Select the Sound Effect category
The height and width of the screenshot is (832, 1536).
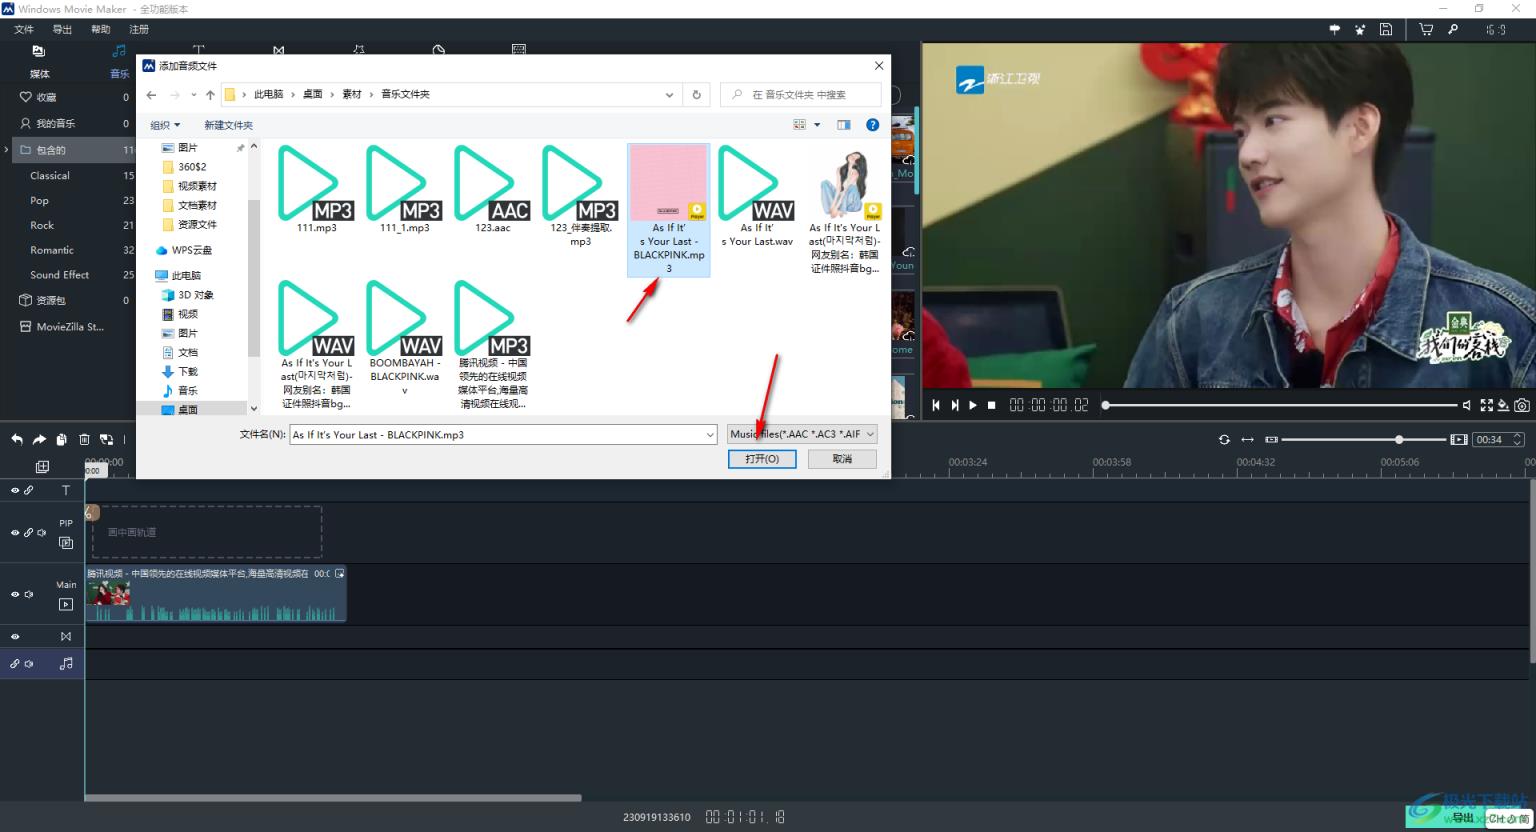[x=59, y=275]
